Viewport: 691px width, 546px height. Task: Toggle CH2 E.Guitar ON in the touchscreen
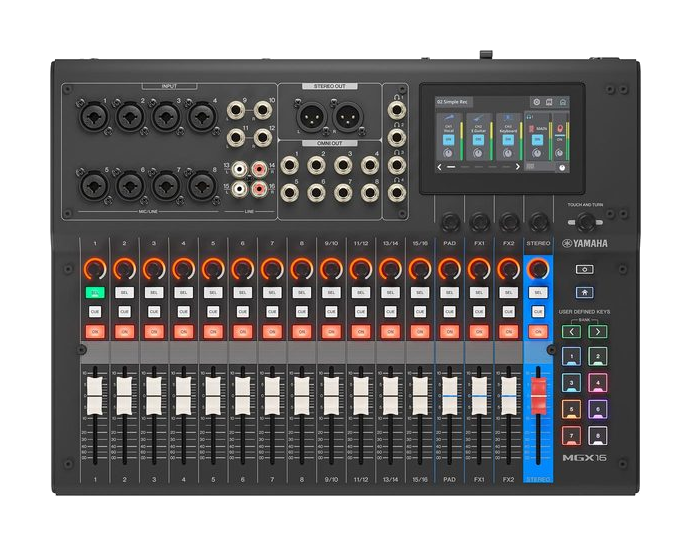coord(479,141)
